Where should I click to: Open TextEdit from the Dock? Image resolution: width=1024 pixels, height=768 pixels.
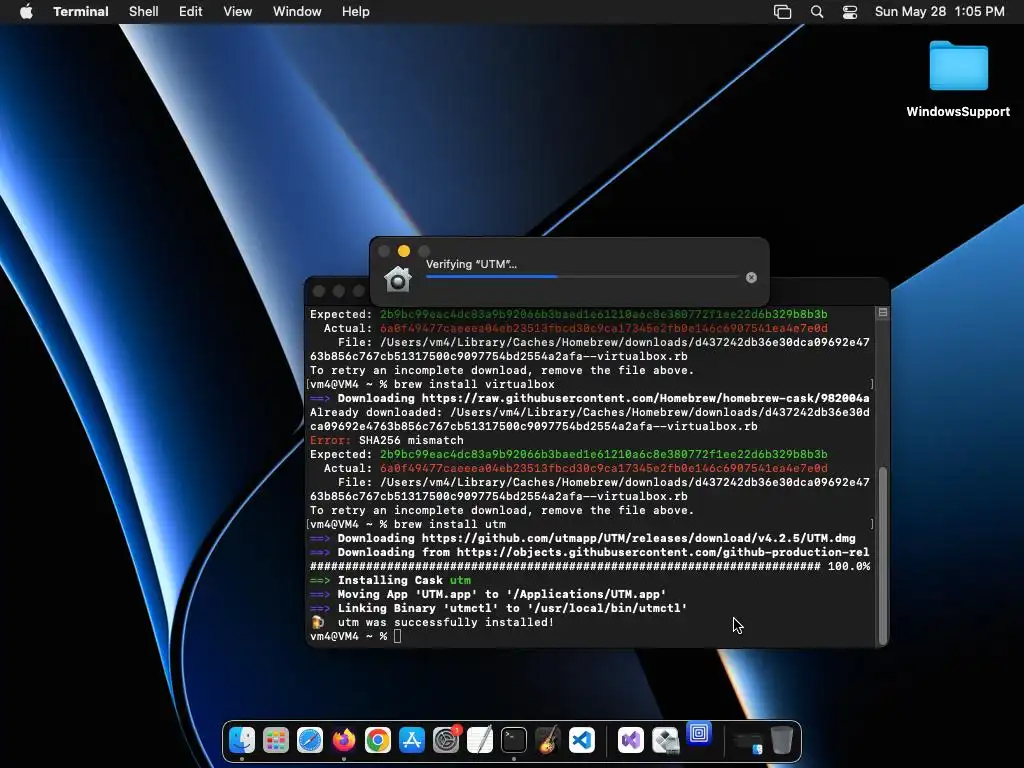pos(480,740)
